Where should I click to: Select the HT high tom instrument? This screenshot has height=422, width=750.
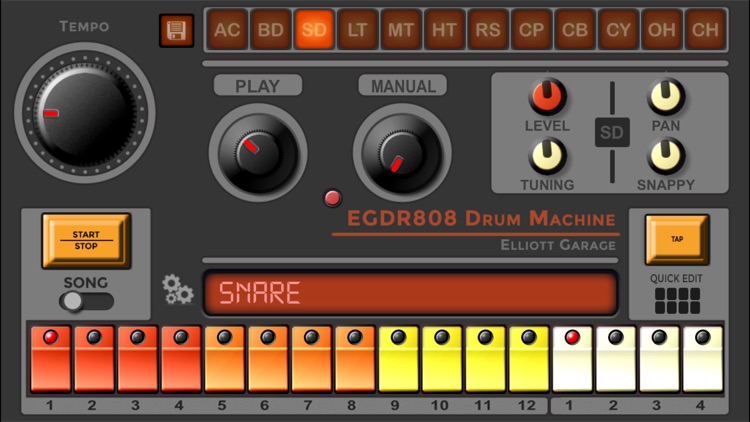tap(444, 30)
